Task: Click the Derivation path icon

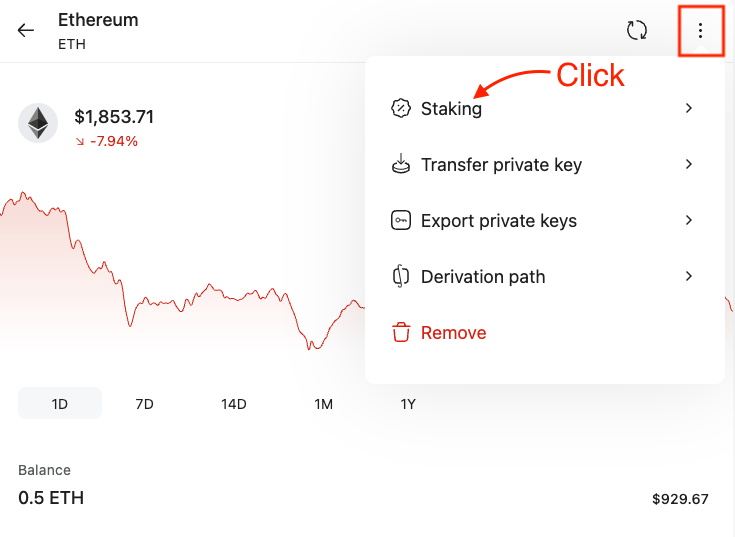Action: tap(401, 276)
